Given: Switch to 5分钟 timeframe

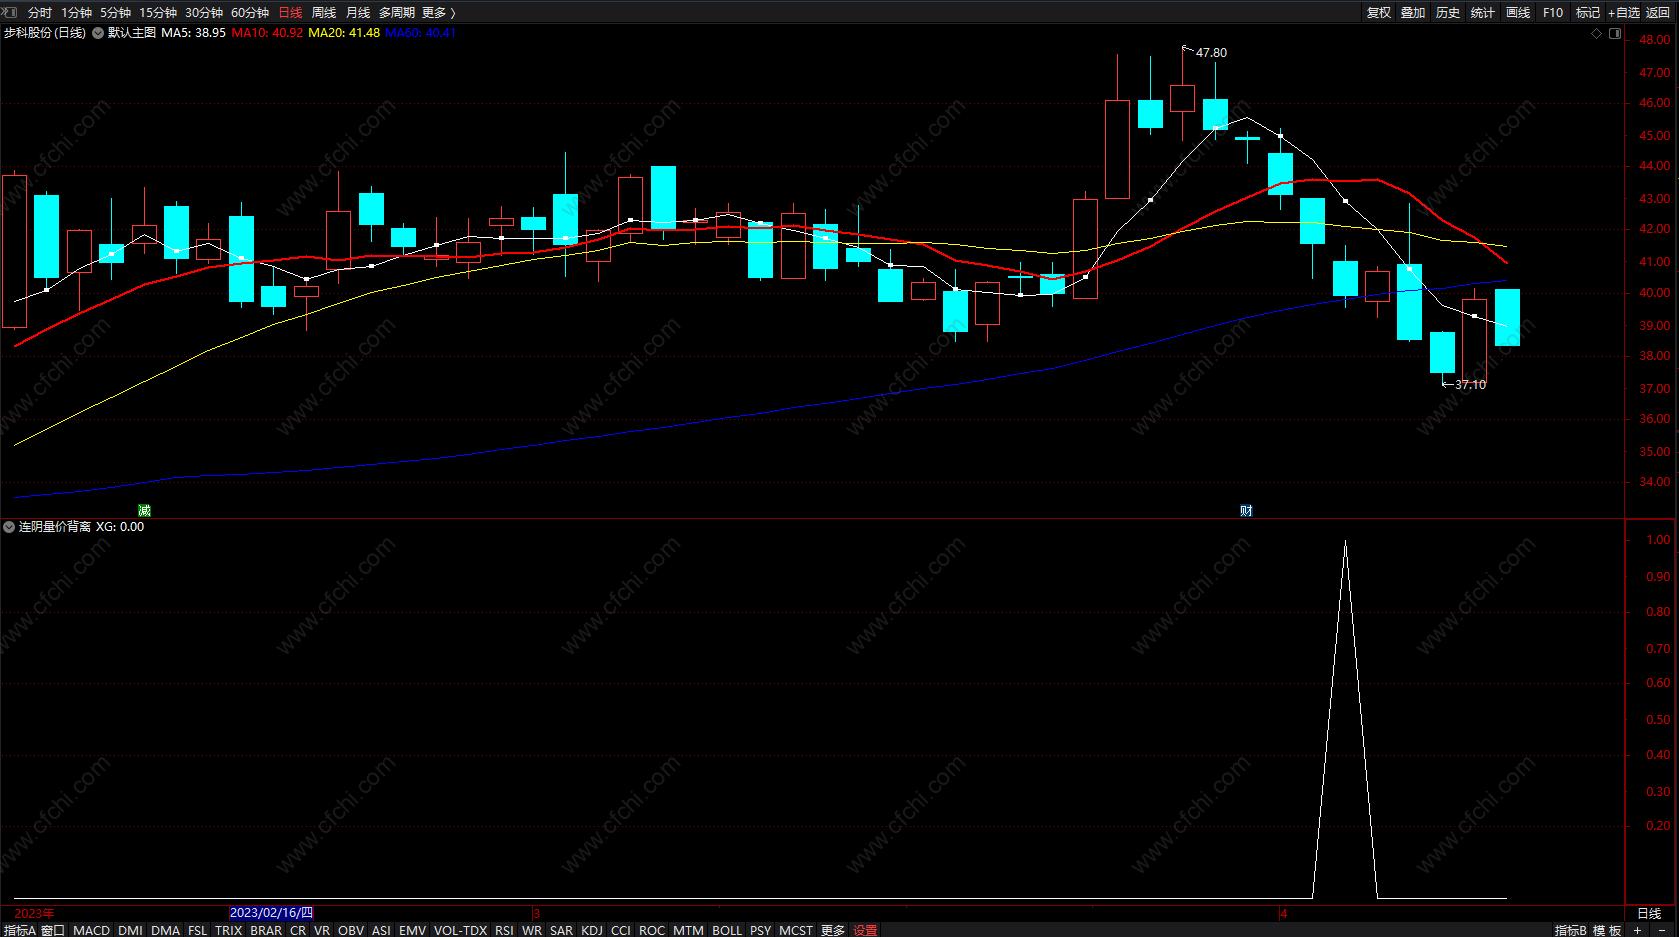Looking at the screenshot, I should [x=115, y=13].
